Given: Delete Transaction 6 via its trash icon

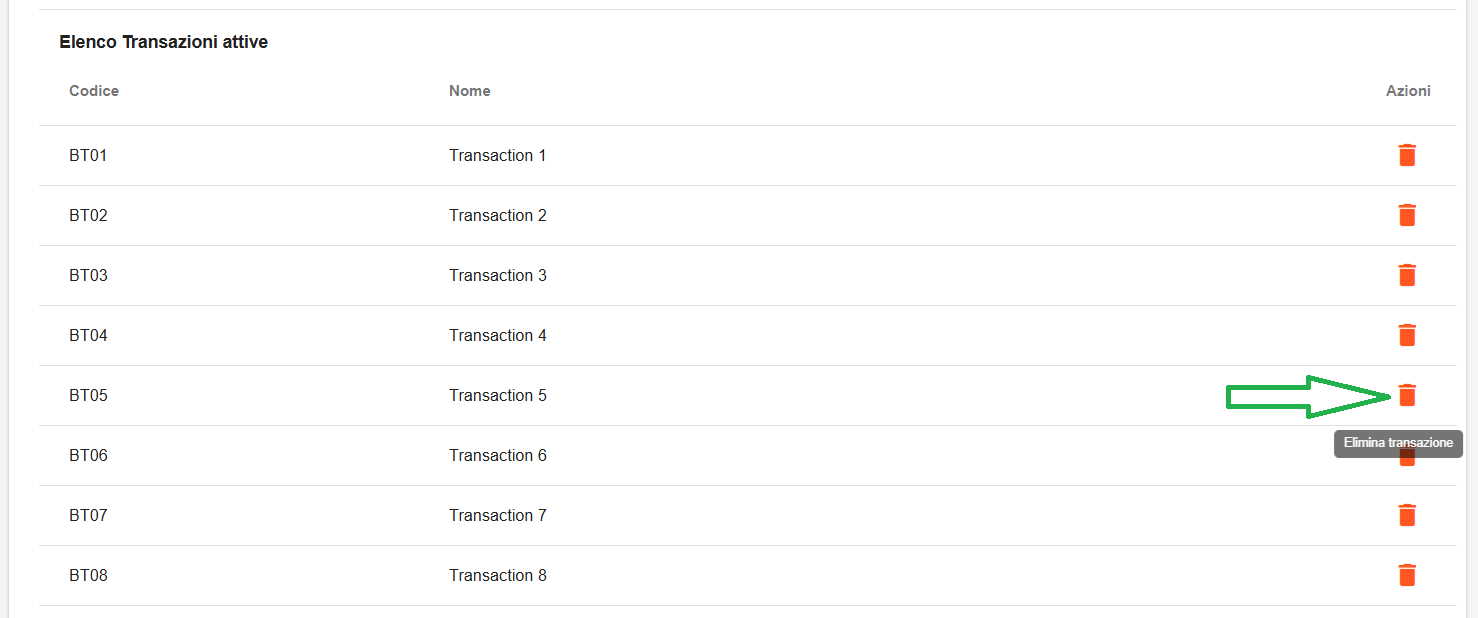Looking at the screenshot, I should click(x=1407, y=461).
